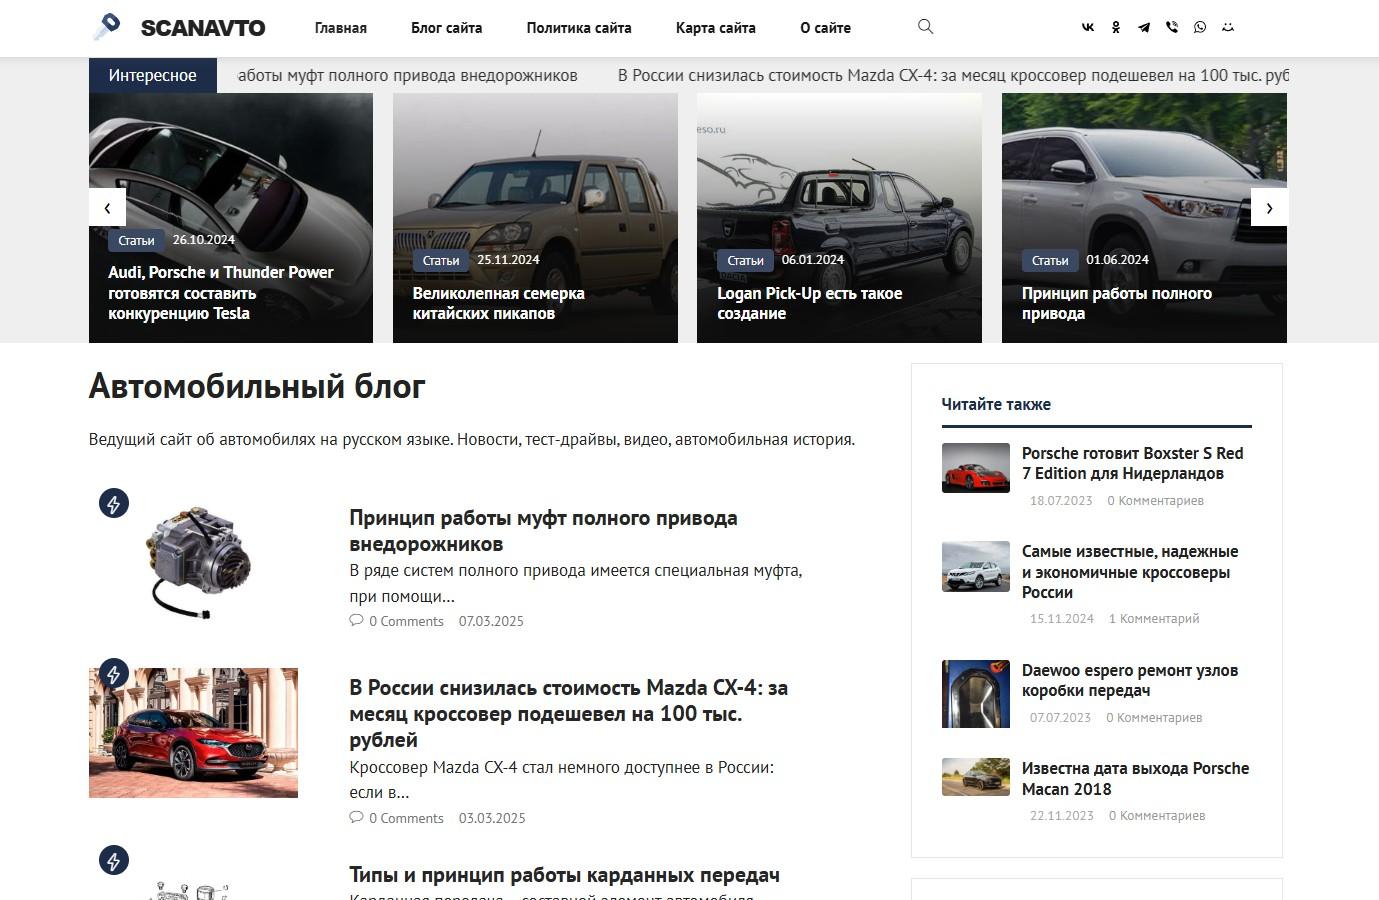
Task: Open slide "Audi, Porsche и Thunder Power"
Action: [221, 293]
